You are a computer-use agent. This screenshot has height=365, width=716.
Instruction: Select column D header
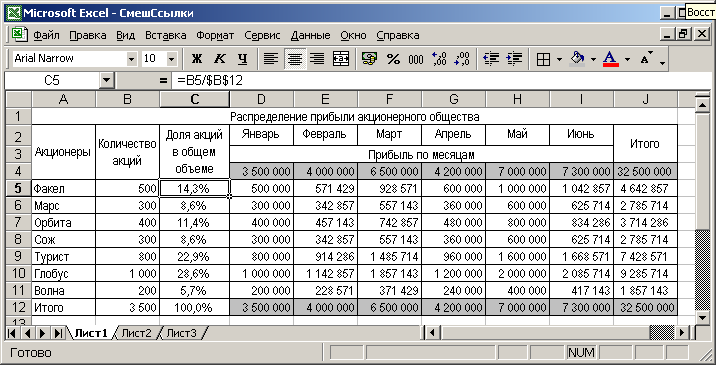point(262,100)
